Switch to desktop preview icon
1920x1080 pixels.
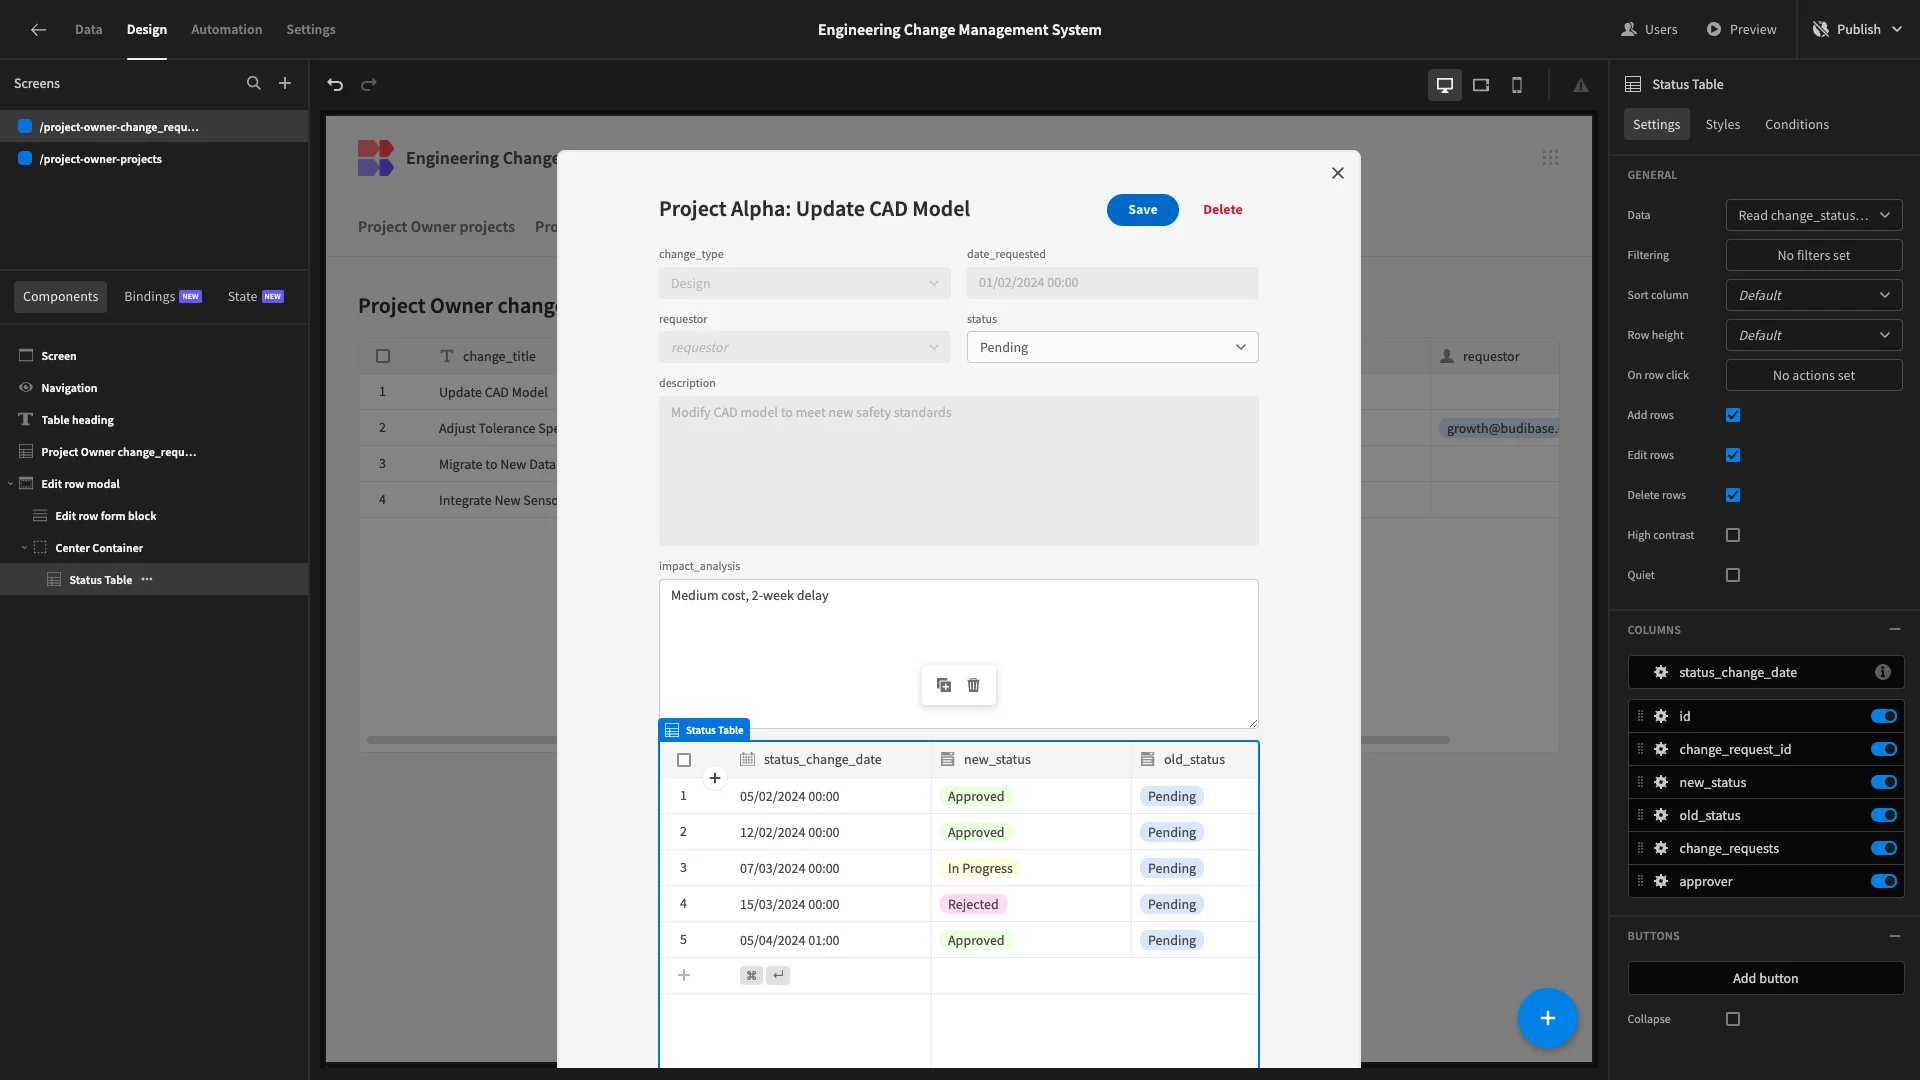click(1445, 85)
